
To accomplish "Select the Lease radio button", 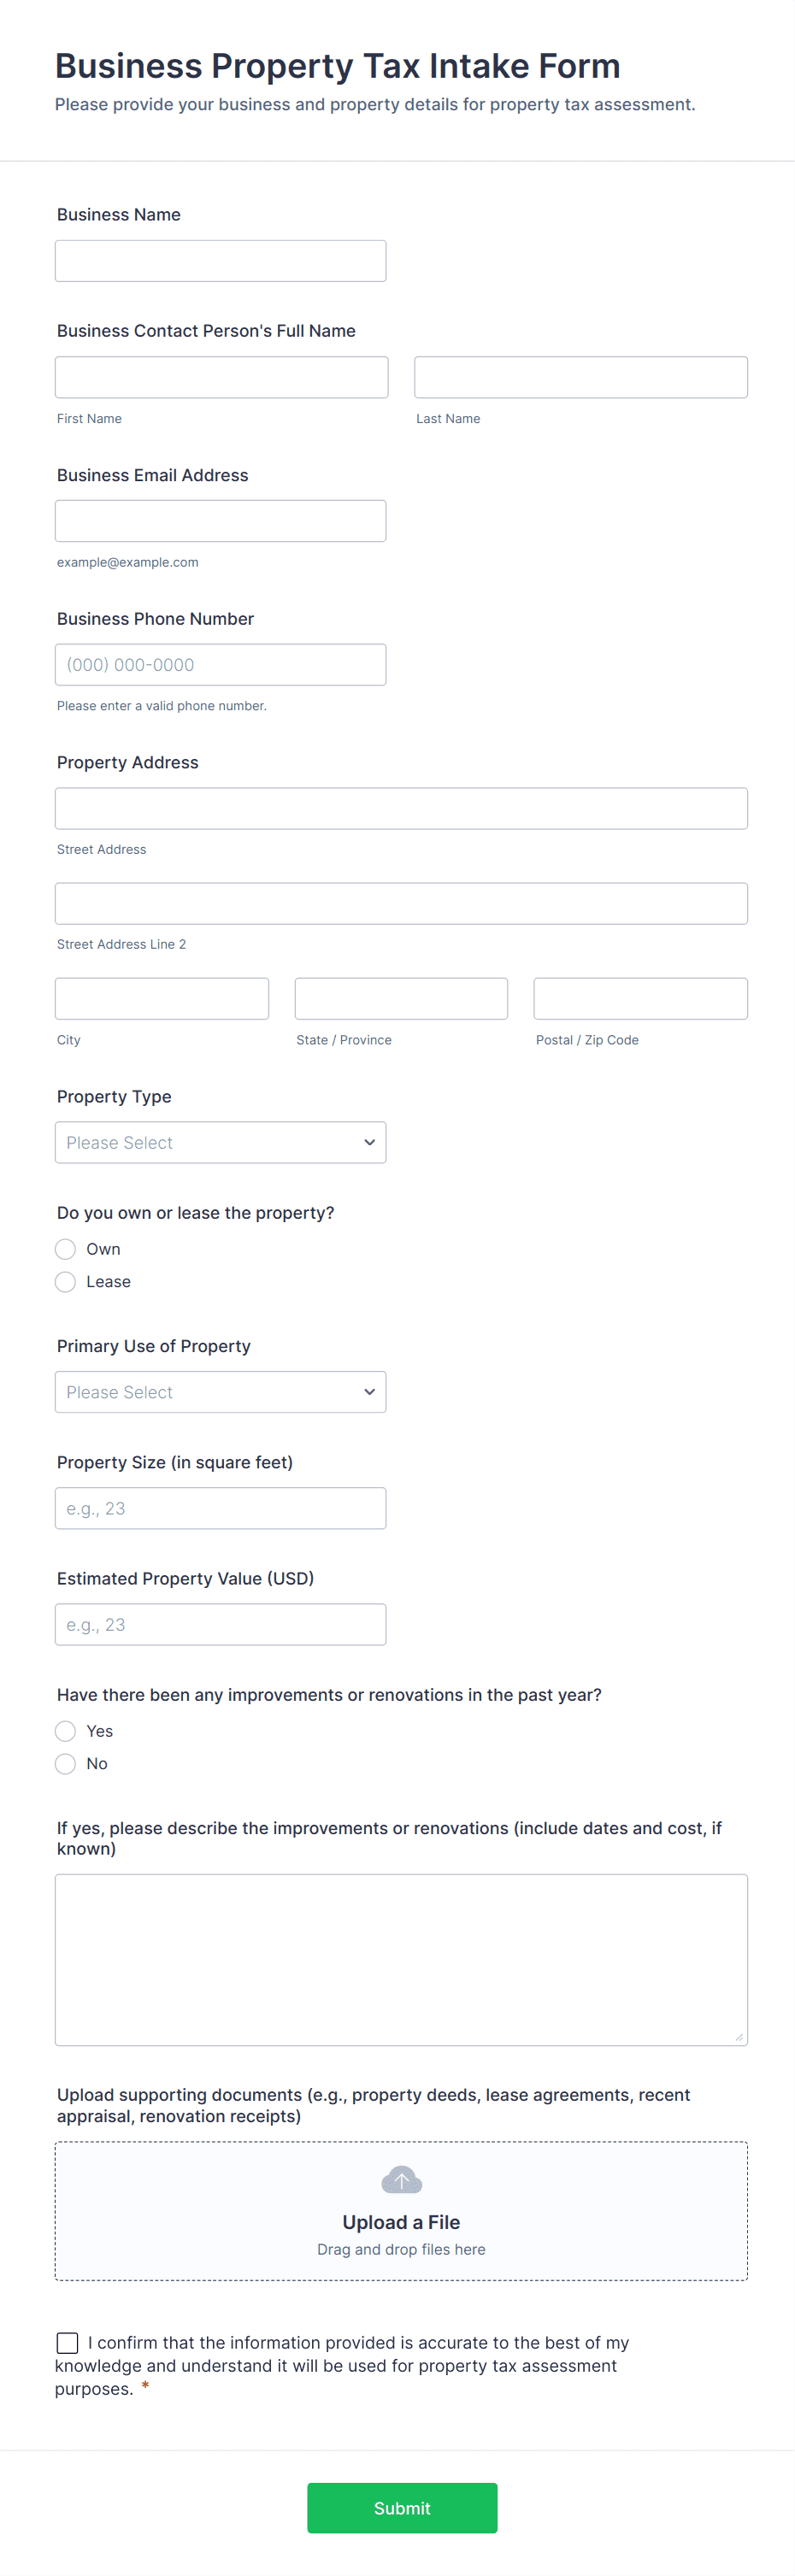I will point(66,1282).
